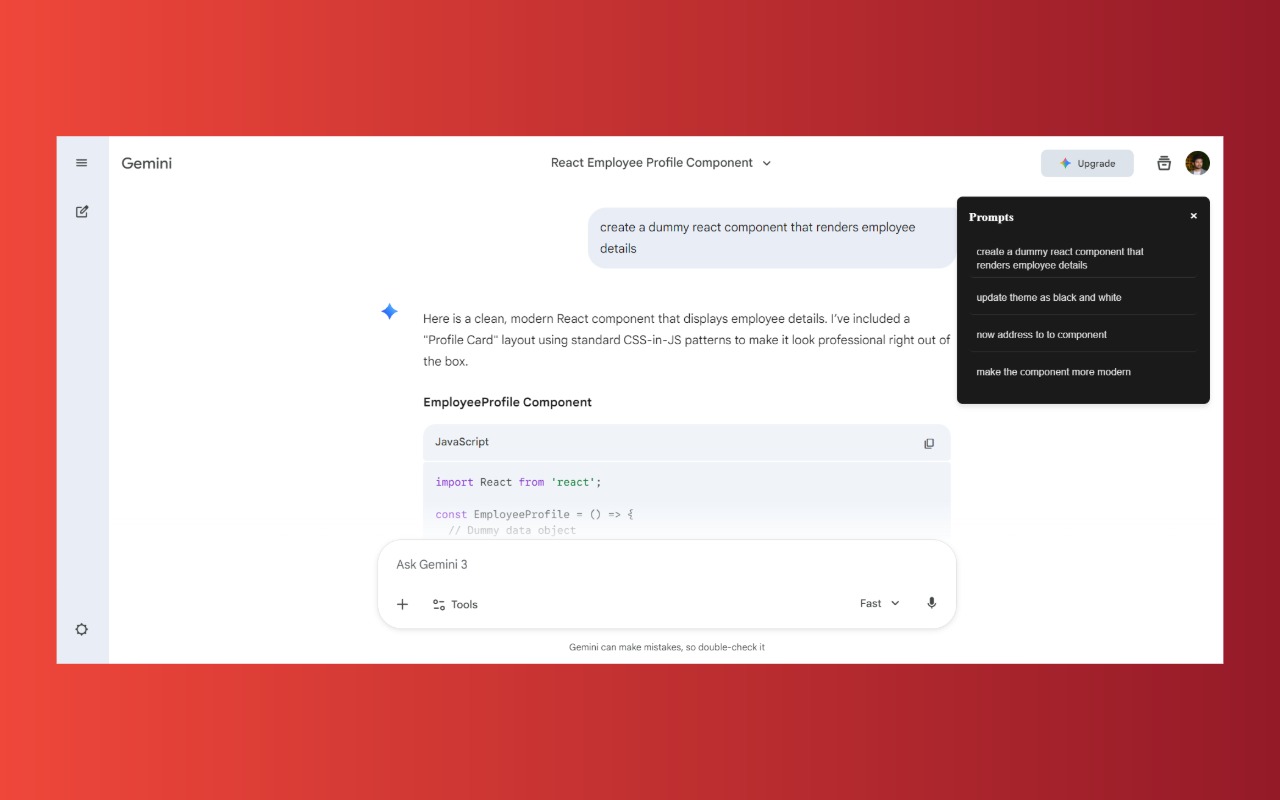Image resolution: width=1280 pixels, height=800 pixels.
Task: Click the 'Gemini can make mistakes' disclaimer text
Action: click(667, 647)
